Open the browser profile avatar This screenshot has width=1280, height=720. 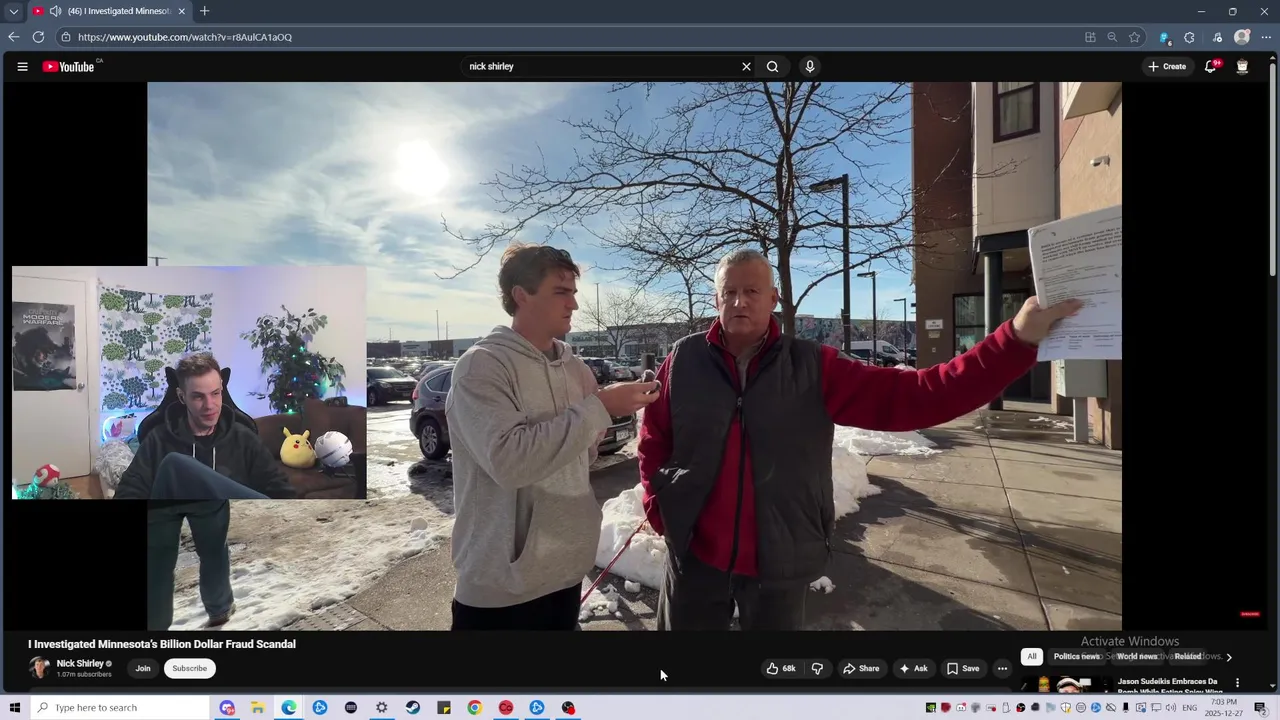pyautogui.click(x=1242, y=37)
